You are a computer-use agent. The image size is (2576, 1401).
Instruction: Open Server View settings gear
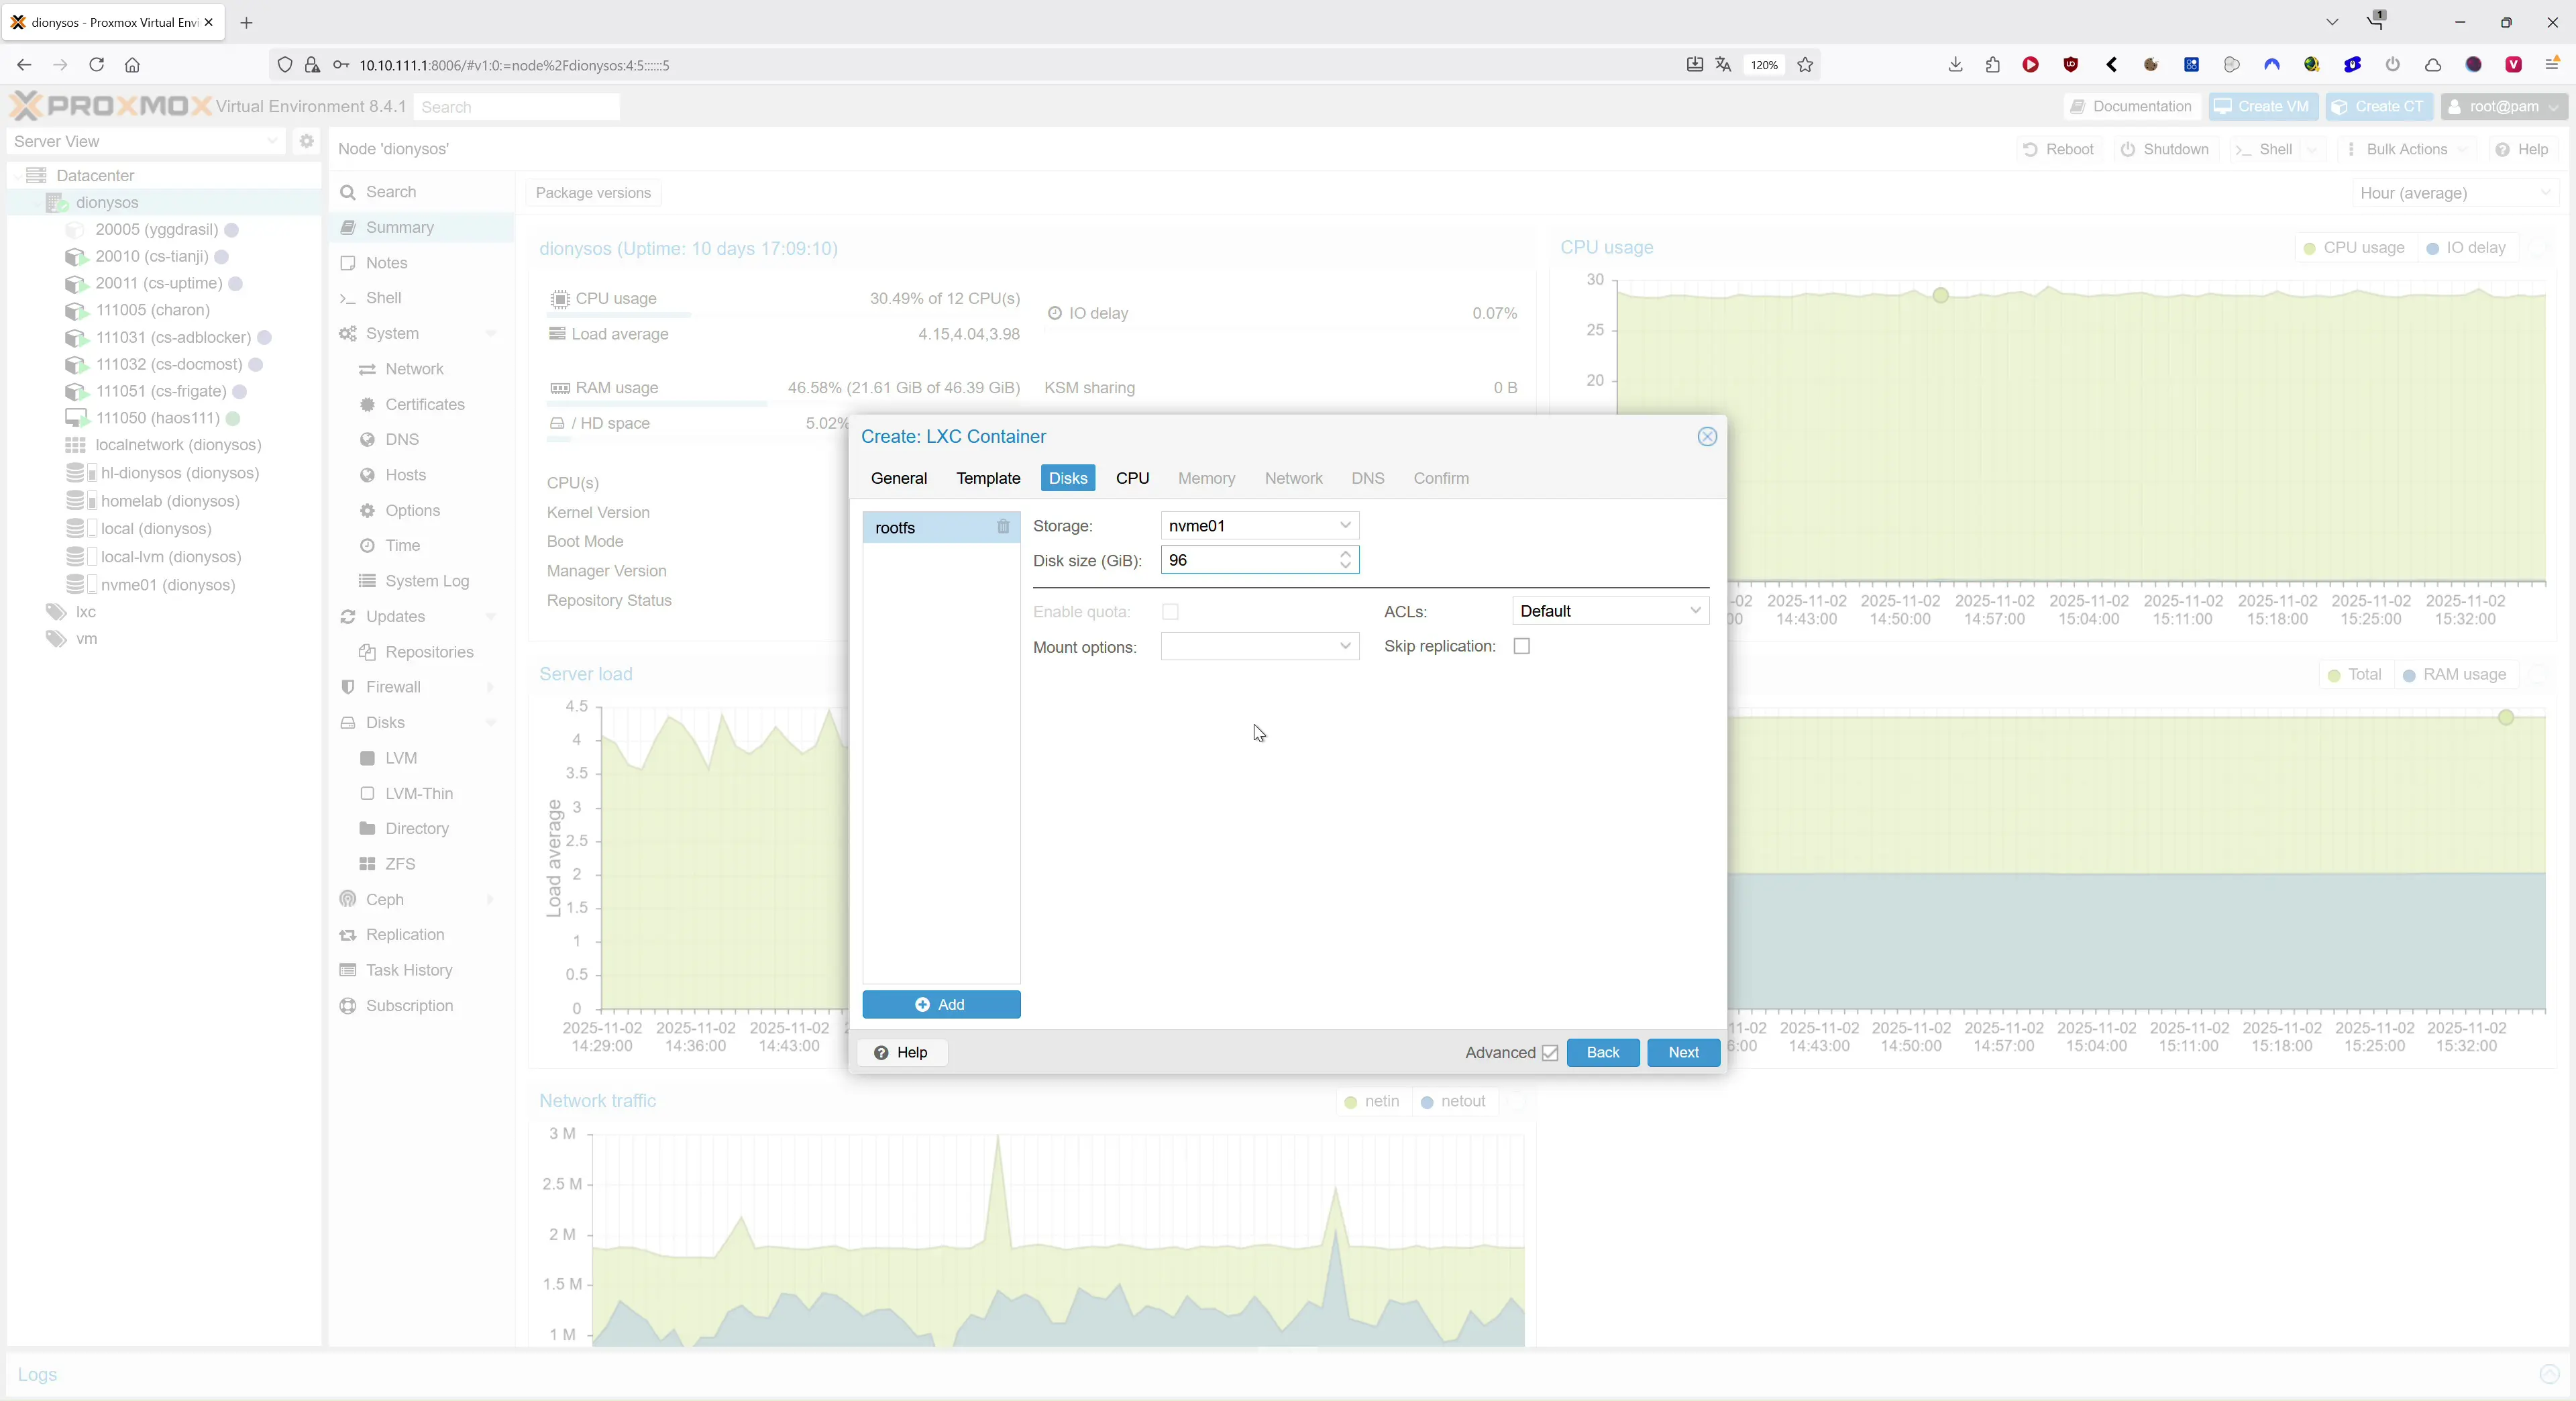click(306, 141)
